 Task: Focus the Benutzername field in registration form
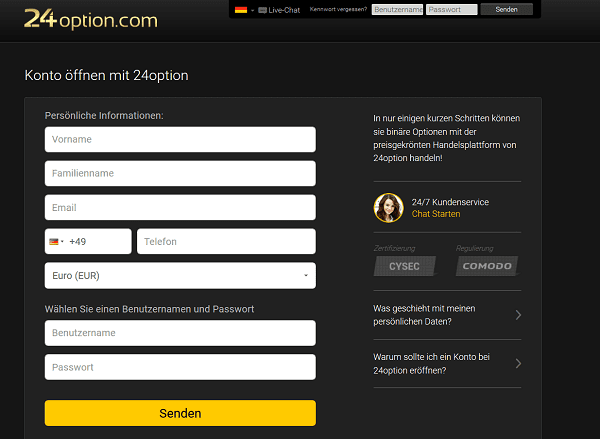[x=180, y=333]
